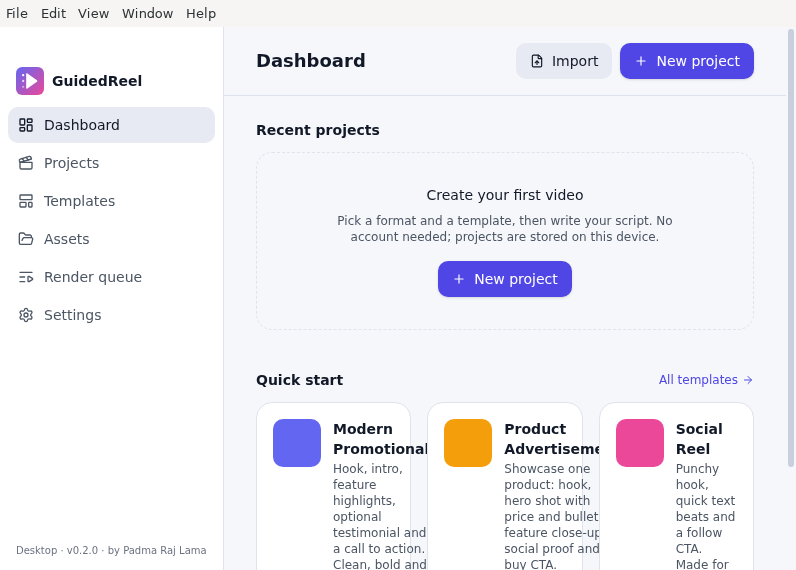Click the Assets folder icon
This screenshot has width=796, height=570.
click(26, 239)
